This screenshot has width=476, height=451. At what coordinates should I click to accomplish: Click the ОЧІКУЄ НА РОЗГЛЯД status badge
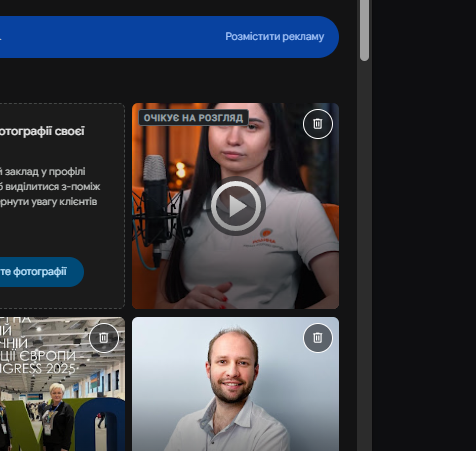point(193,118)
